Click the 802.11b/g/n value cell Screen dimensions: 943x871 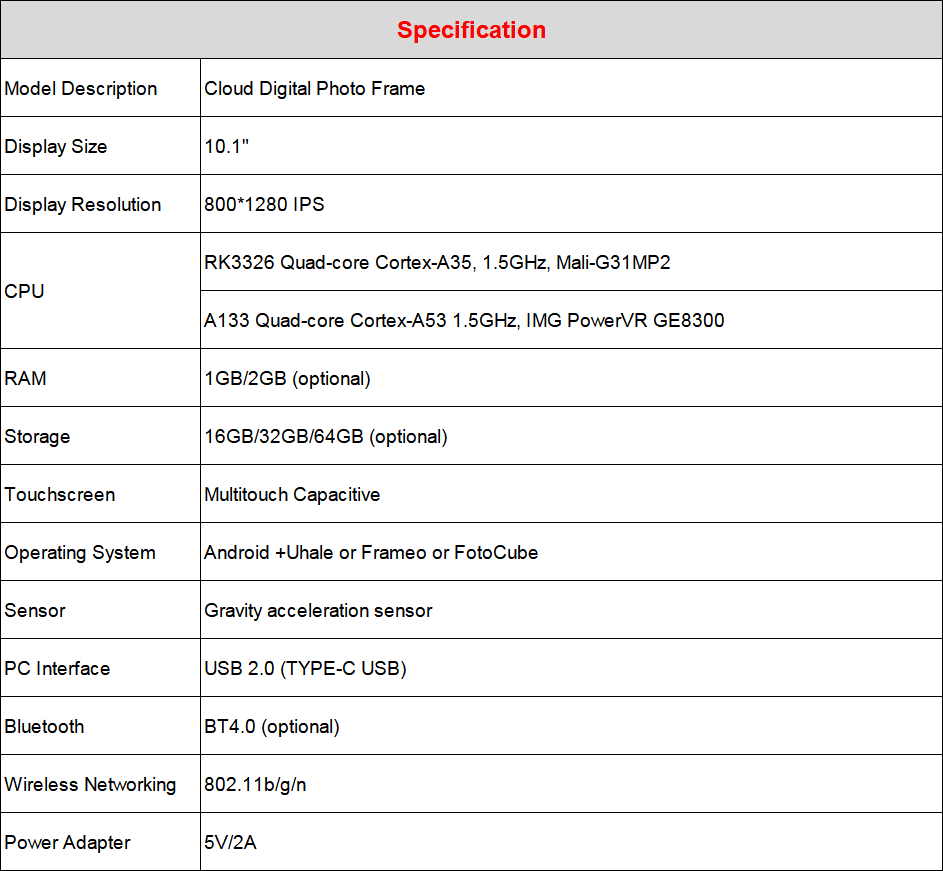coord(255,784)
